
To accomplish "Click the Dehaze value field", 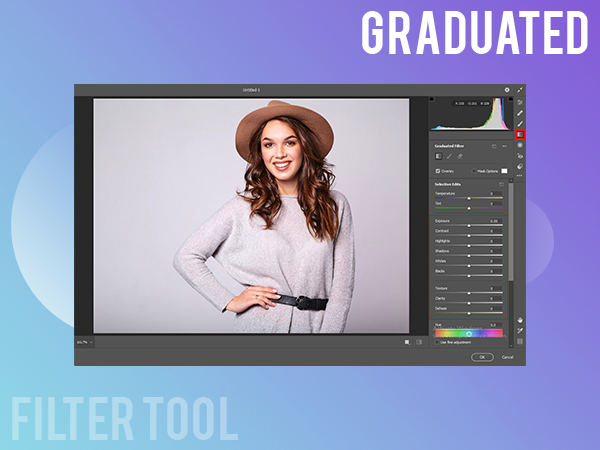I will point(494,308).
